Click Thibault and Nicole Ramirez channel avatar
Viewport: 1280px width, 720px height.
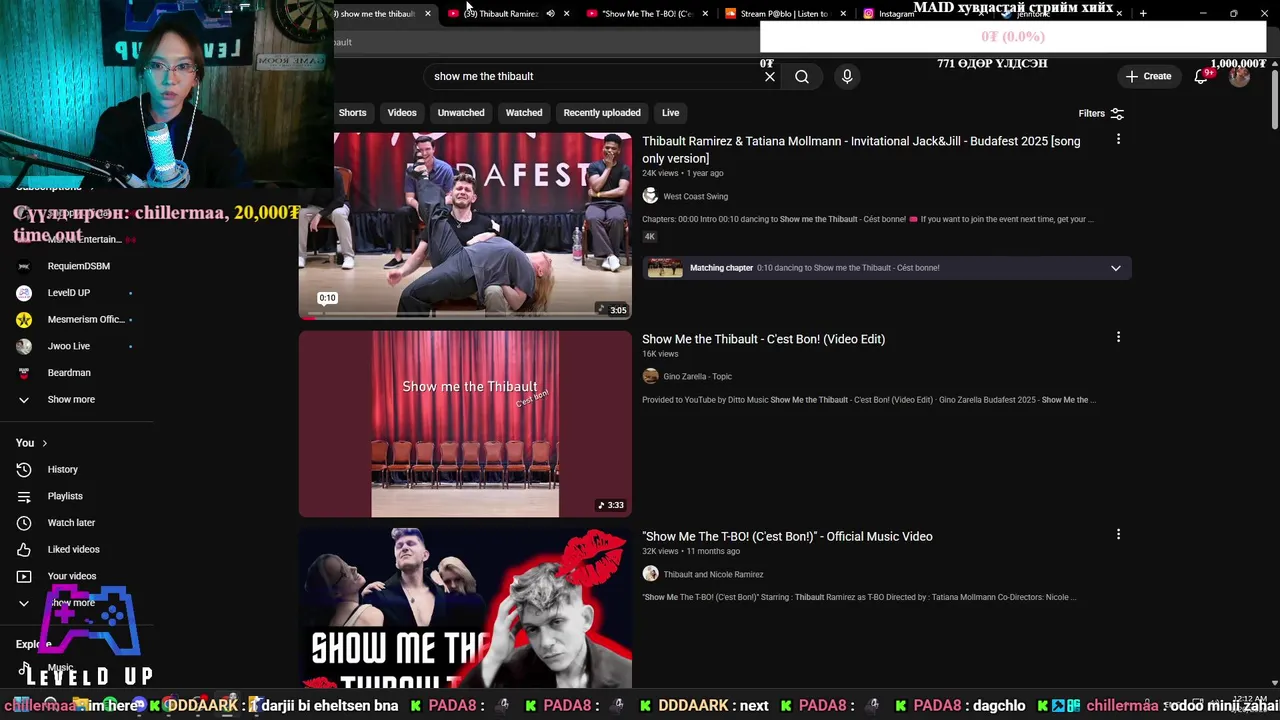[650, 574]
